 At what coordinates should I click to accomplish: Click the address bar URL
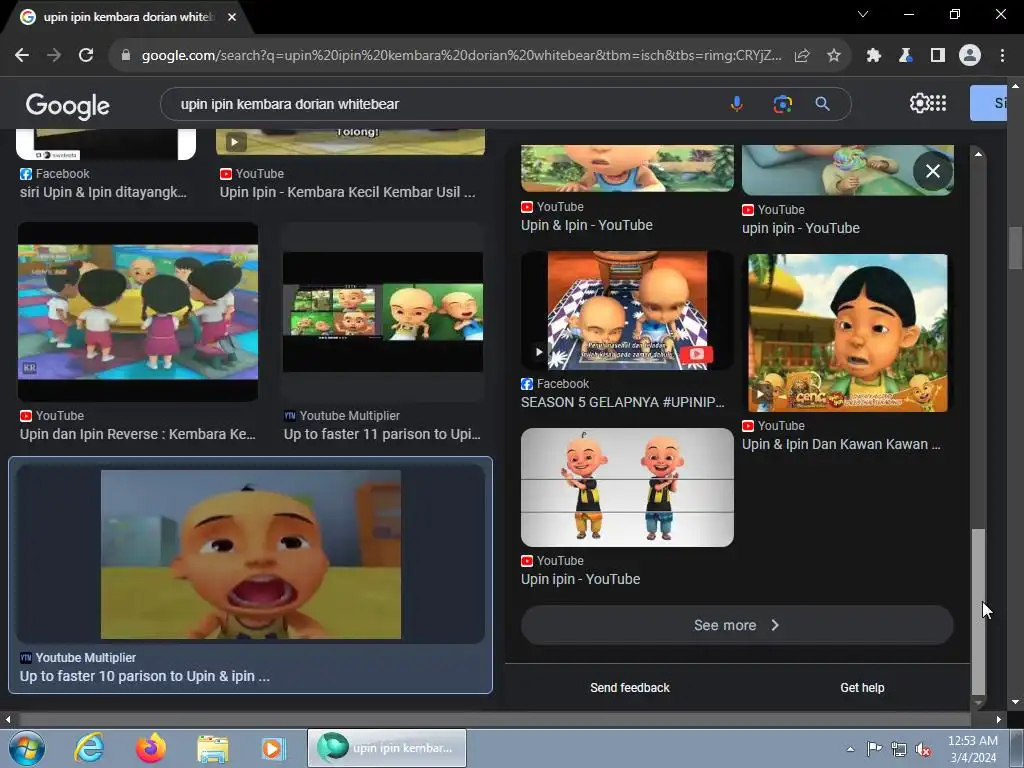click(461, 56)
